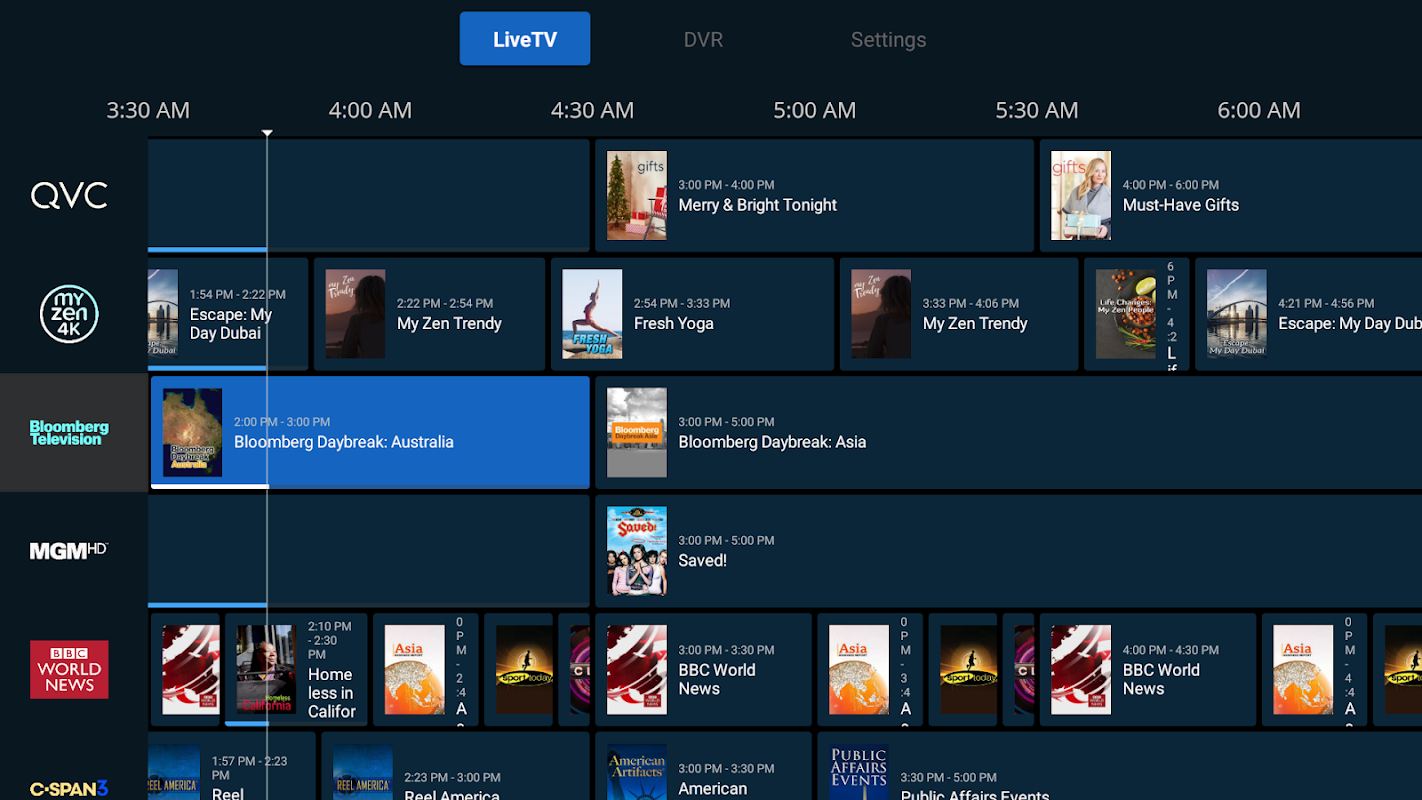Choose My Zen Trendy at 3:33 PM
Image resolution: width=1422 pixels, height=800 pixels.
[x=959, y=314]
